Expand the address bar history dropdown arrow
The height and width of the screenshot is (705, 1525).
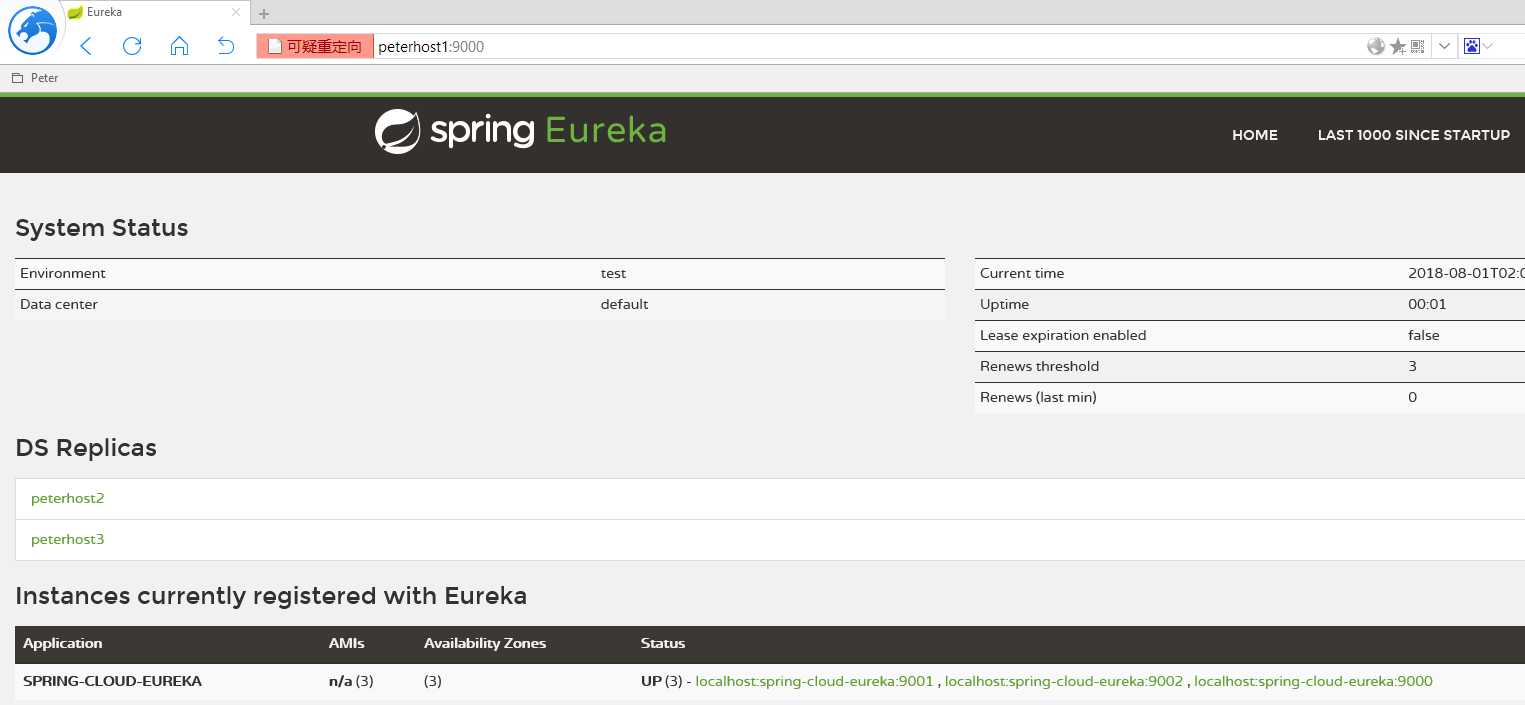point(1444,46)
